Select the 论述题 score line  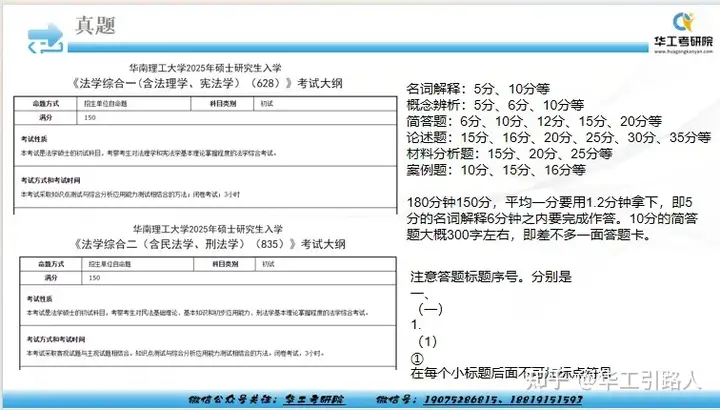(559, 137)
